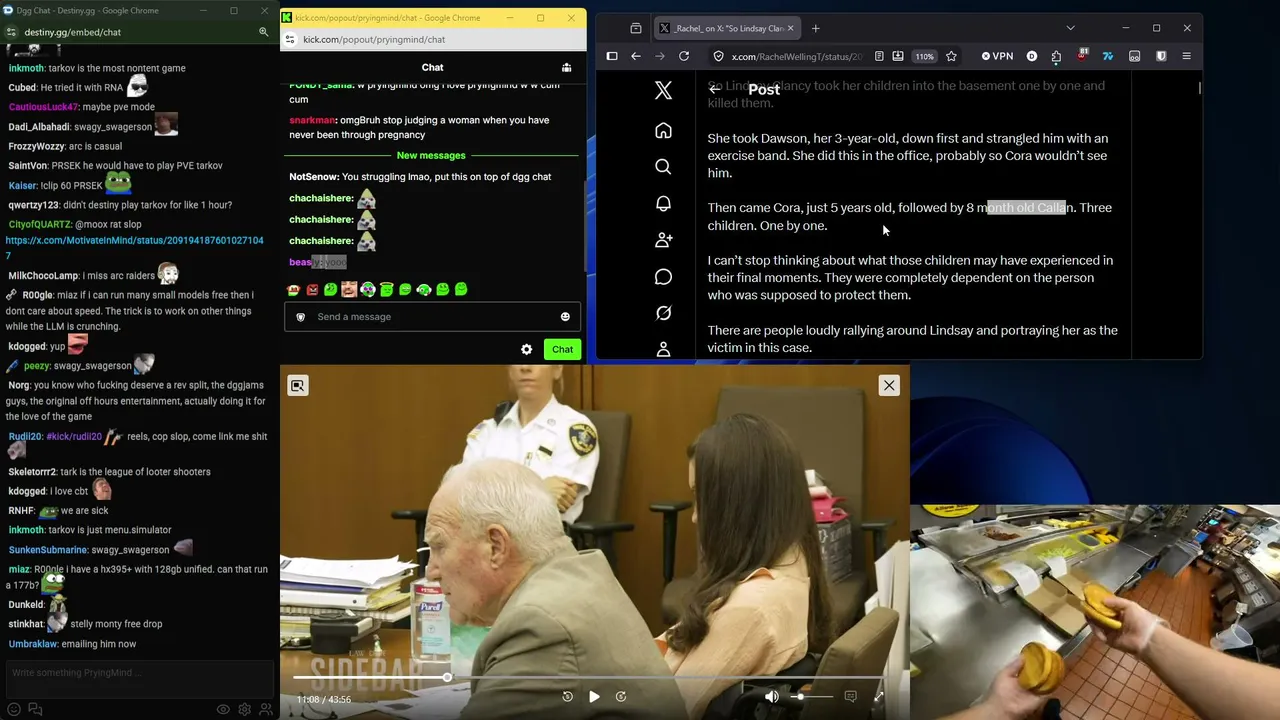Image resolution: width=1280 pixels, height=720 pixels.
Task: Rewind the video a few seconds
Action: pyautogui.click(x=567, y=697)
